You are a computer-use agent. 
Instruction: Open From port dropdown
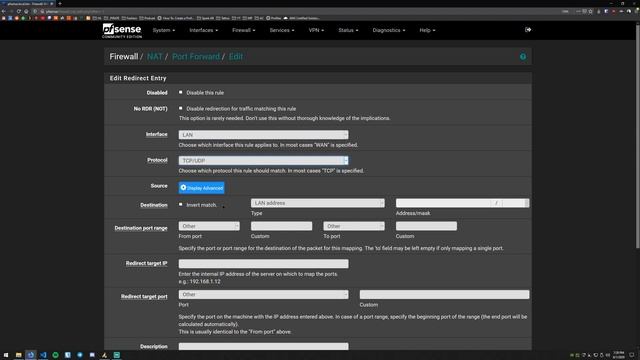209,226
